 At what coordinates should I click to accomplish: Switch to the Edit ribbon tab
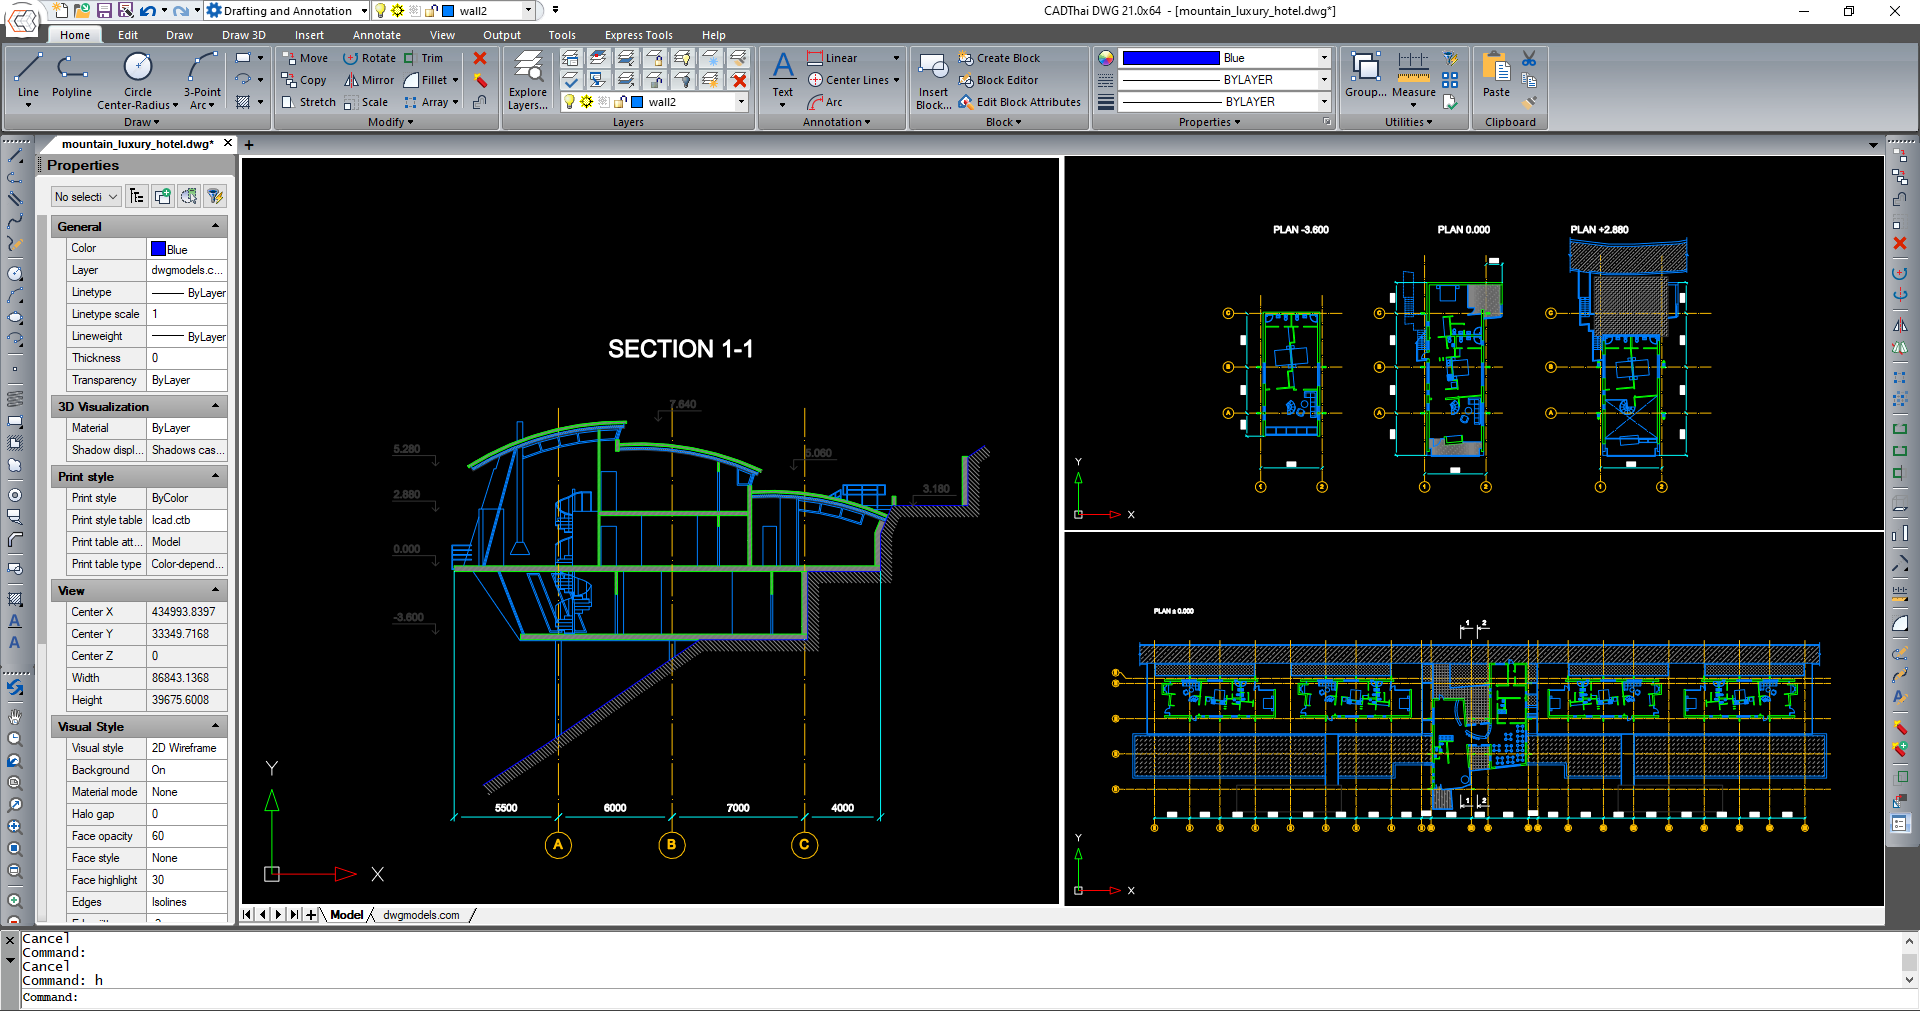(x=128, y=35)
